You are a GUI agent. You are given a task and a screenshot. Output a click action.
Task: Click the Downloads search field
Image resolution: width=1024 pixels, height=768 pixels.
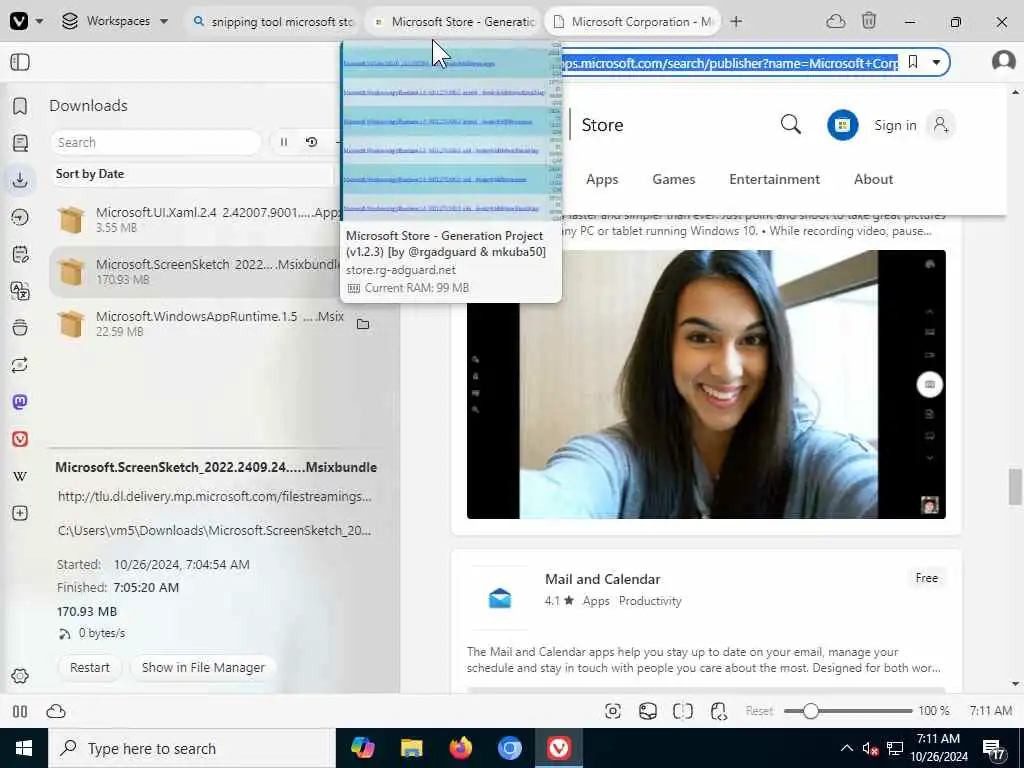(x=155, y=142)
